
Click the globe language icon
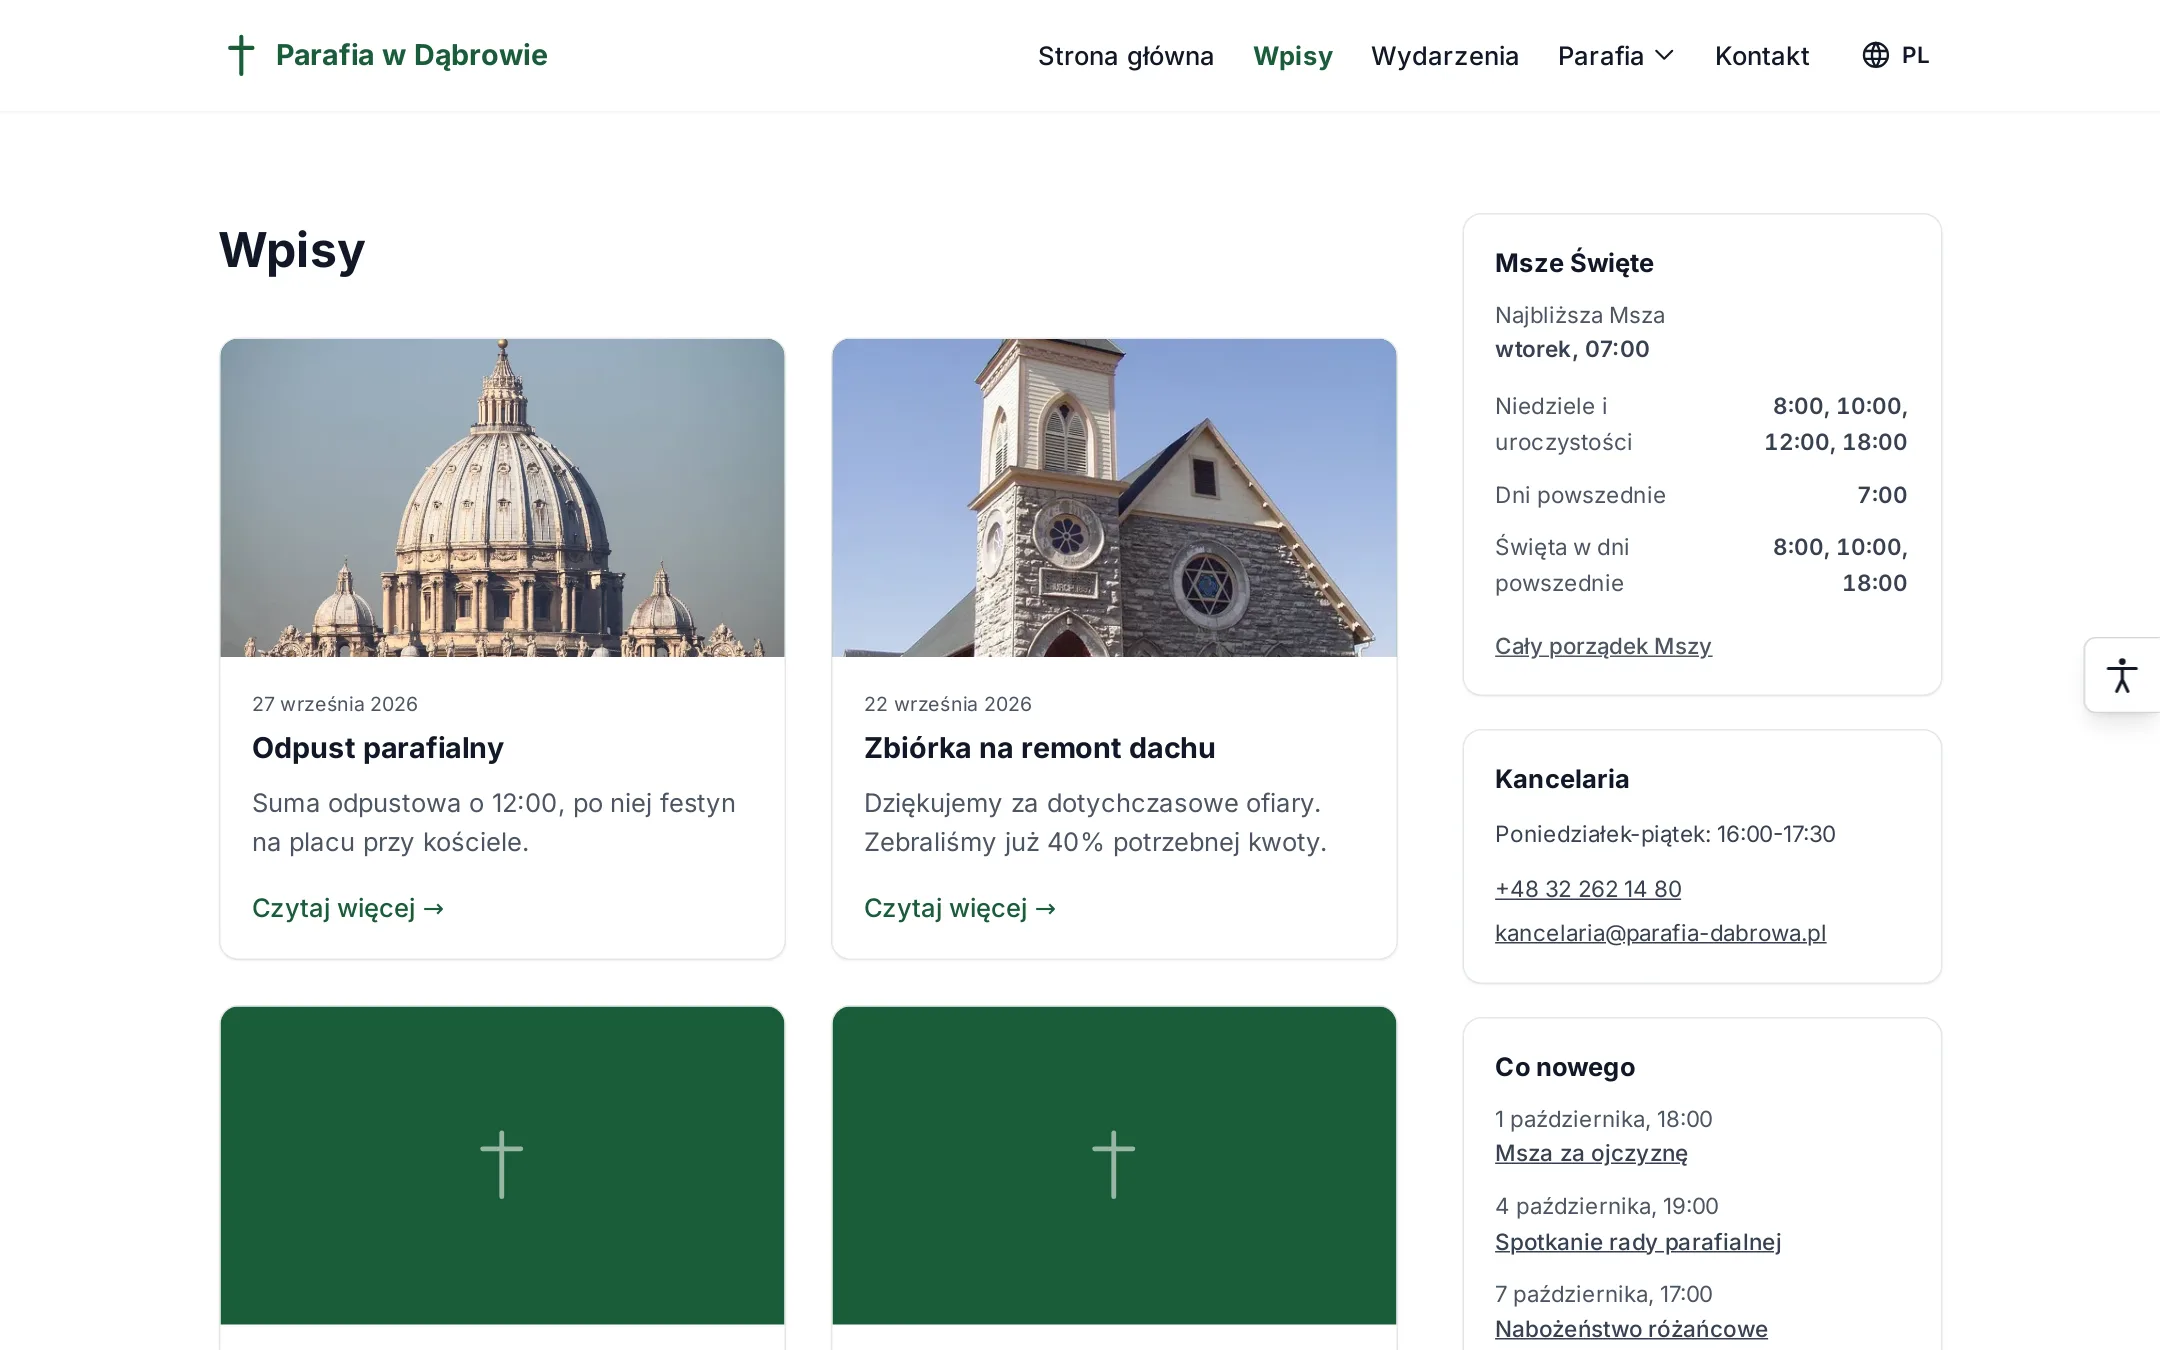click(1875, 55)
